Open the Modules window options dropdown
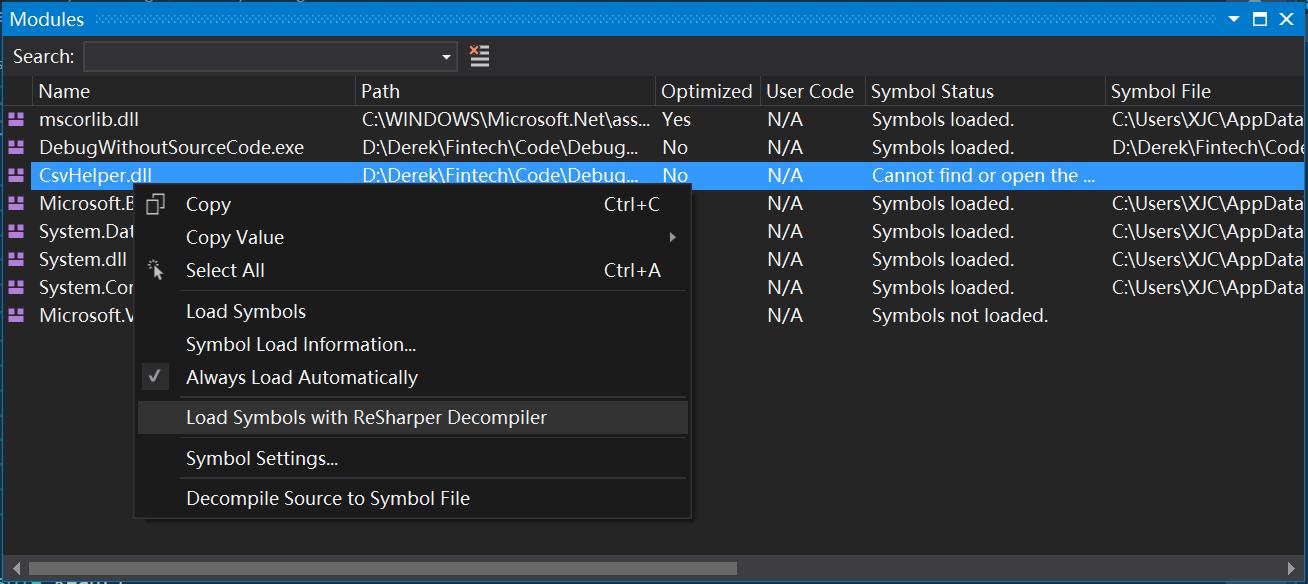 pos(1234,19)
